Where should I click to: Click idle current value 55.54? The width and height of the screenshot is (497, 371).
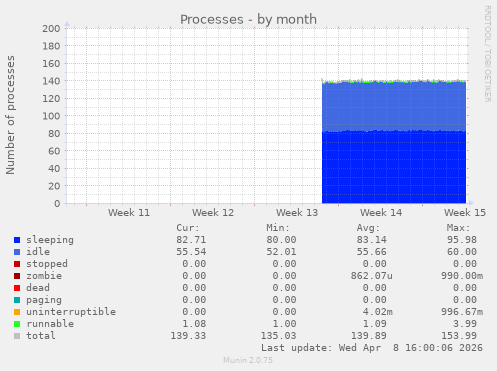[191, 252]
